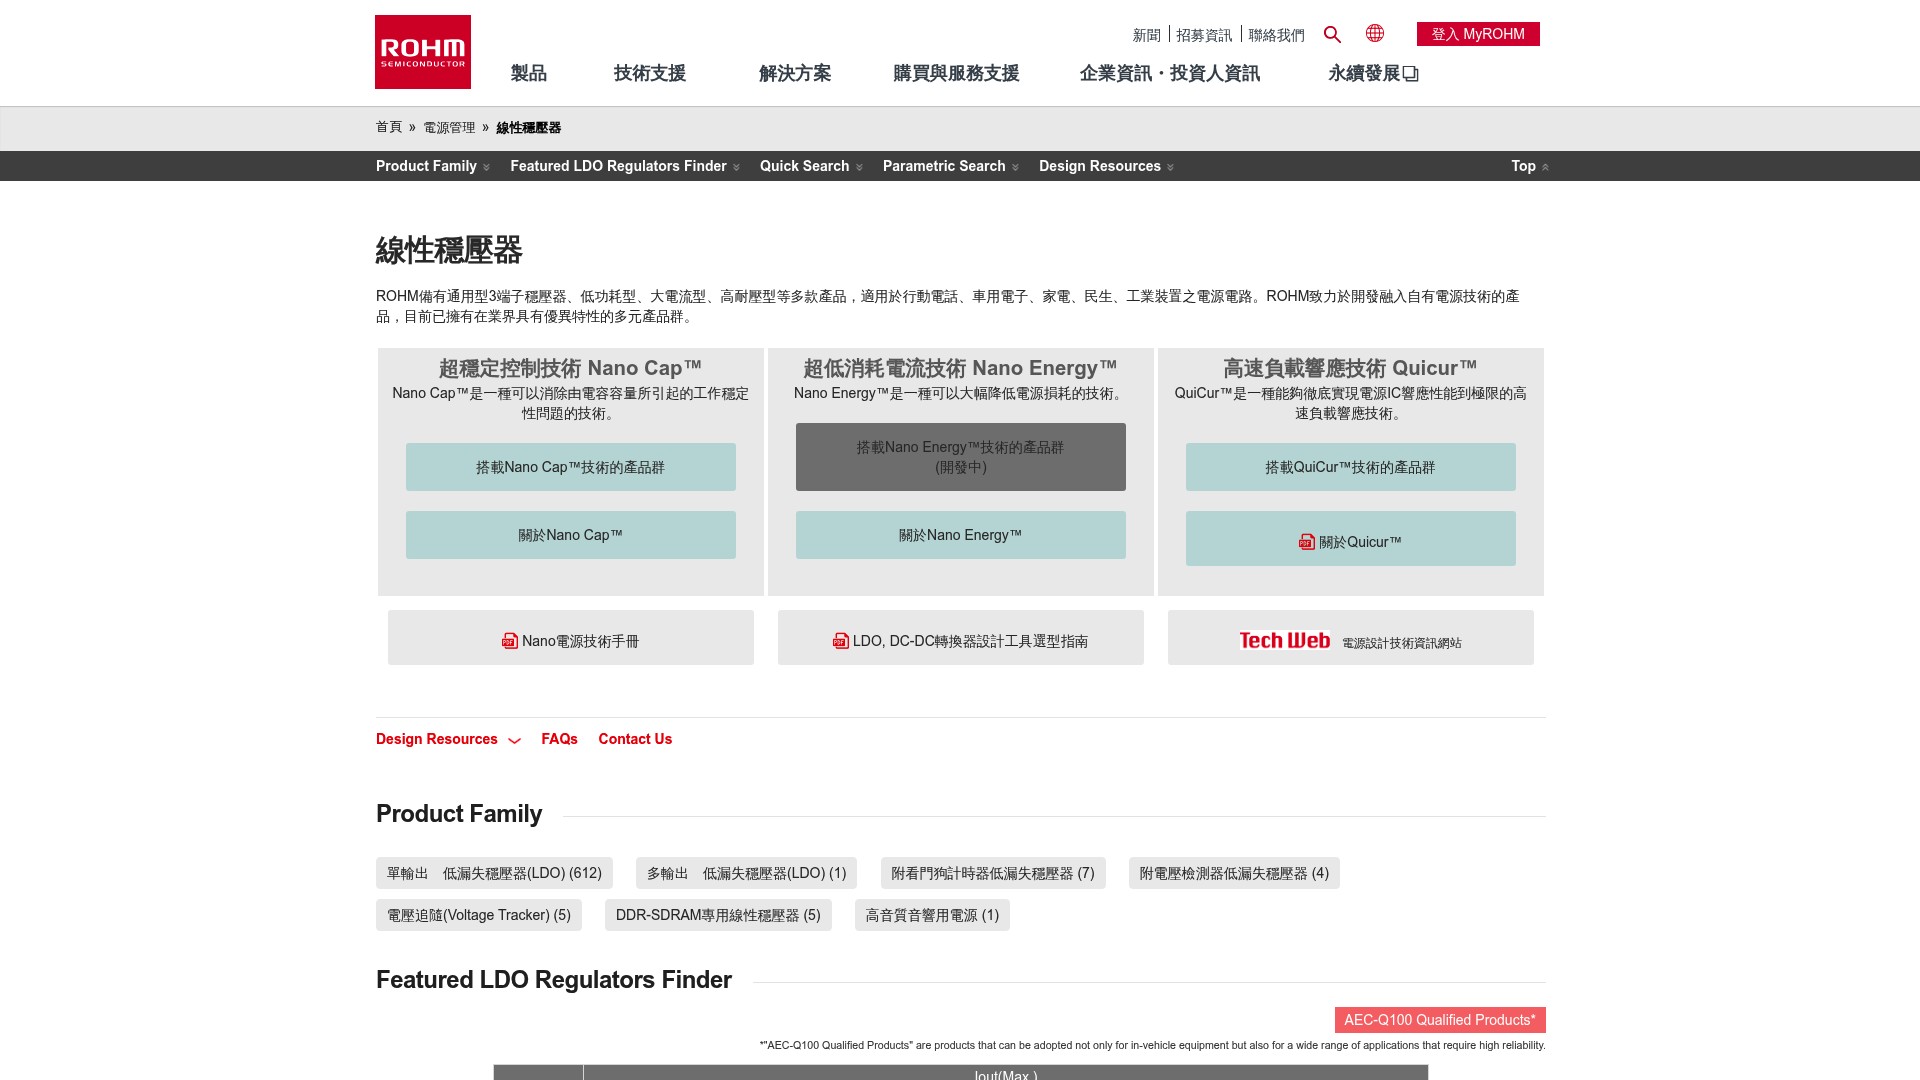Click the 超穩定控制技術 Nano Cap™ heading
The height and width of the screenshot is (1080, 1920).
(570, 368)
